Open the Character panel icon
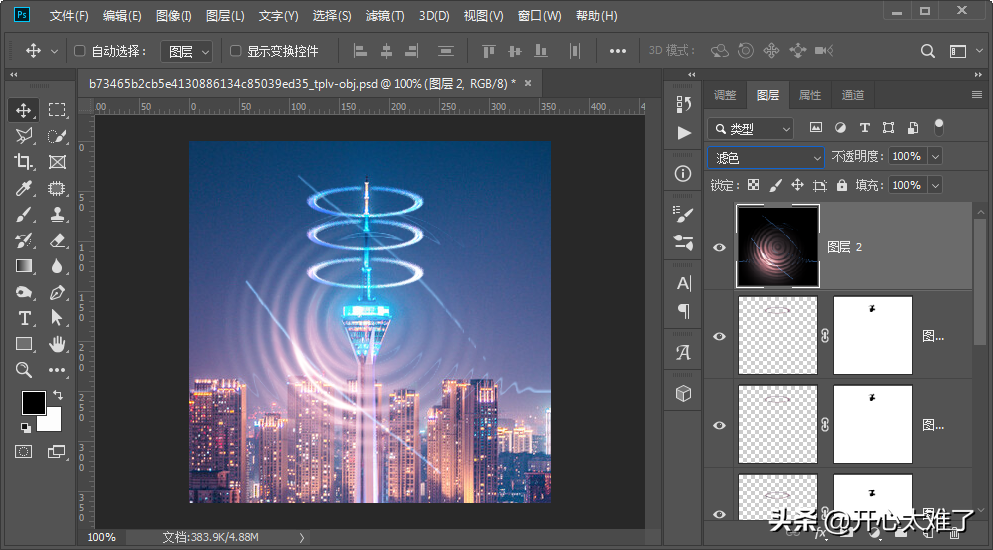Image resolution: width=993 pixels, height=550 pixels. 684,283
